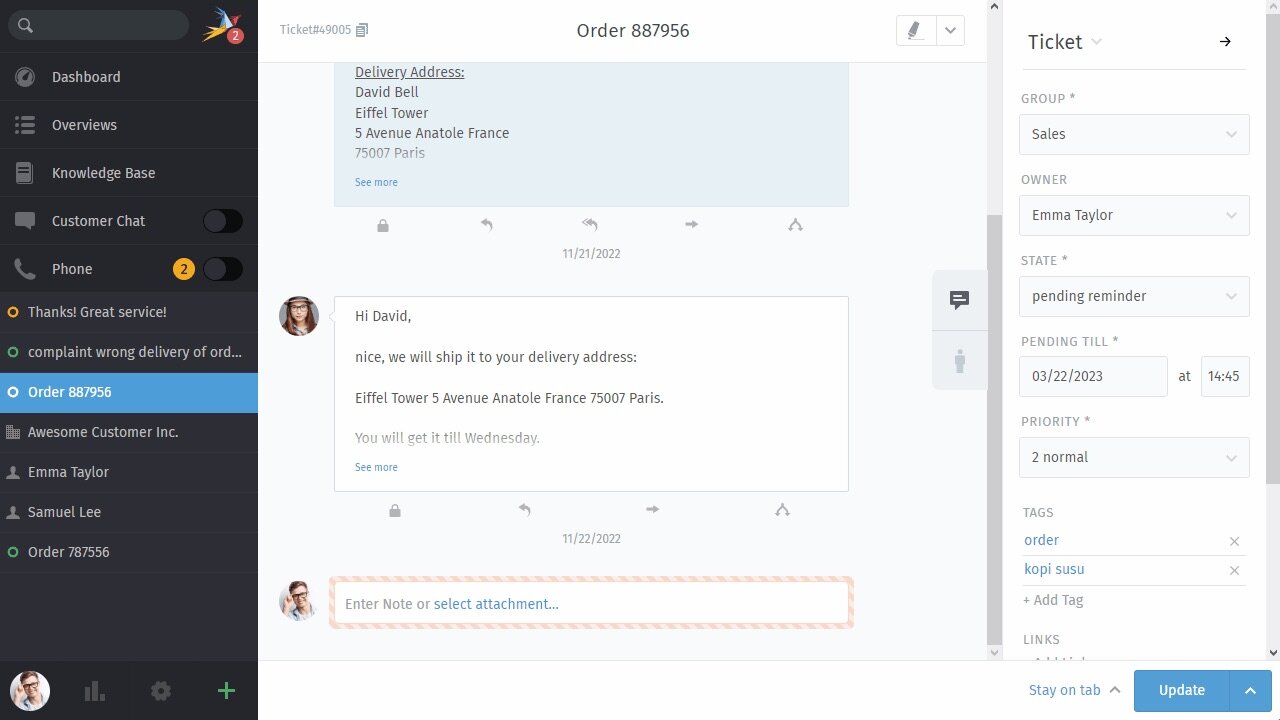Forward the 11/21/2022 article
Screen dimensions: 1280x720
[691, 225]
